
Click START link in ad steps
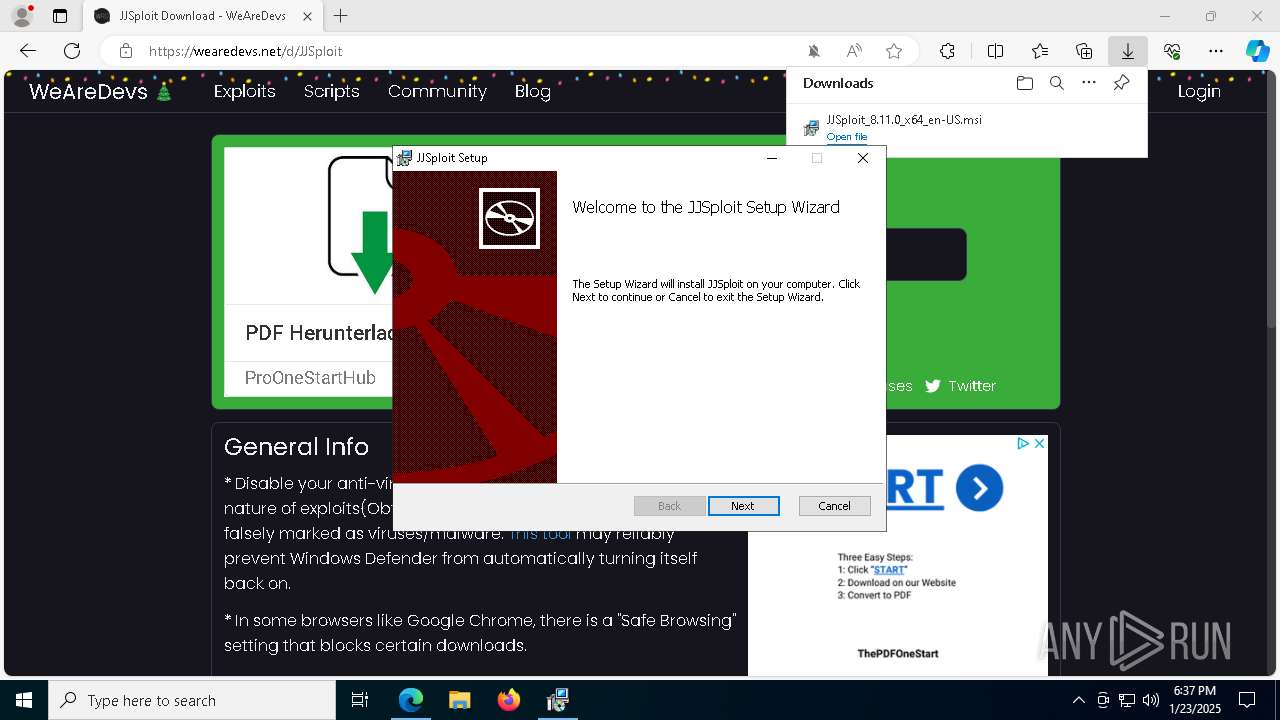tap(889, 570)
